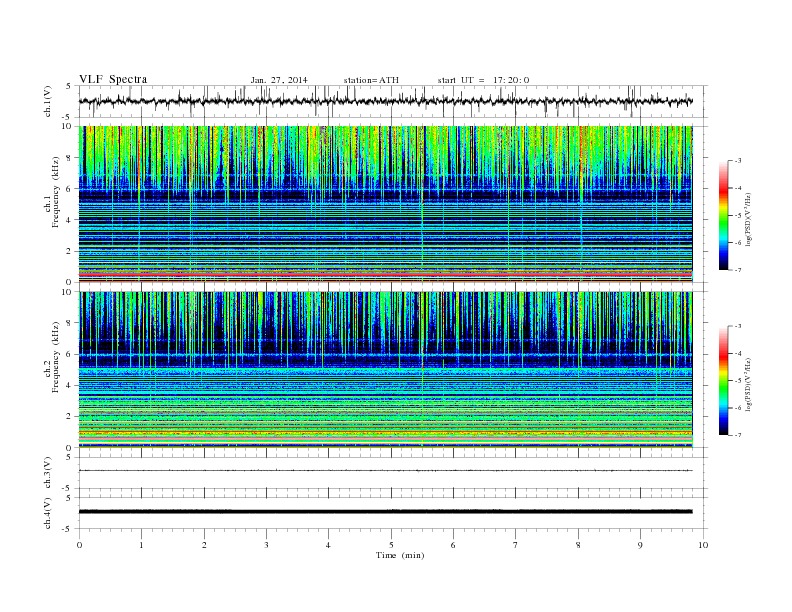Viewport: 792px width, 612px height.
Task: Click the ch.2 spectrogram color bar
Action: [x=723, y=380]
